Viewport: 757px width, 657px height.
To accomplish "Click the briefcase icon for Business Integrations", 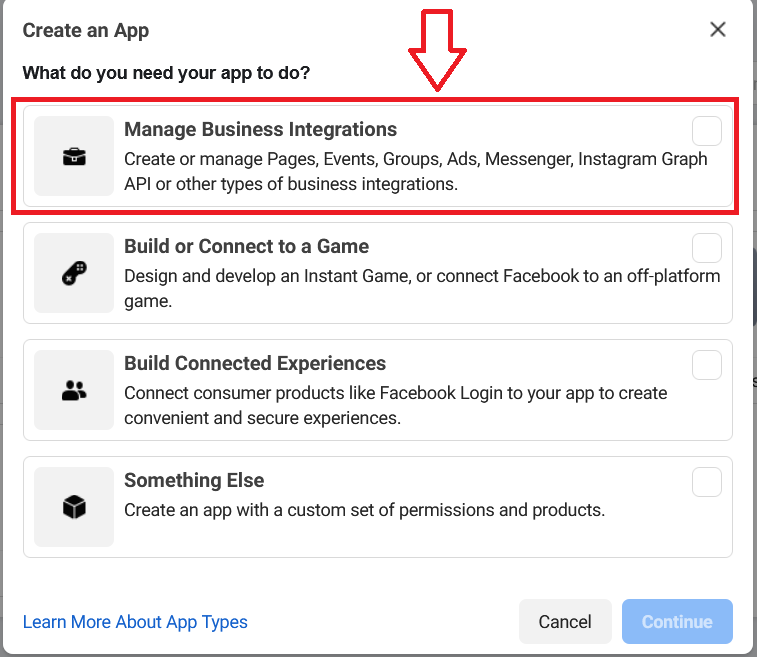I will pyautogui.click(x=74, y=156).
